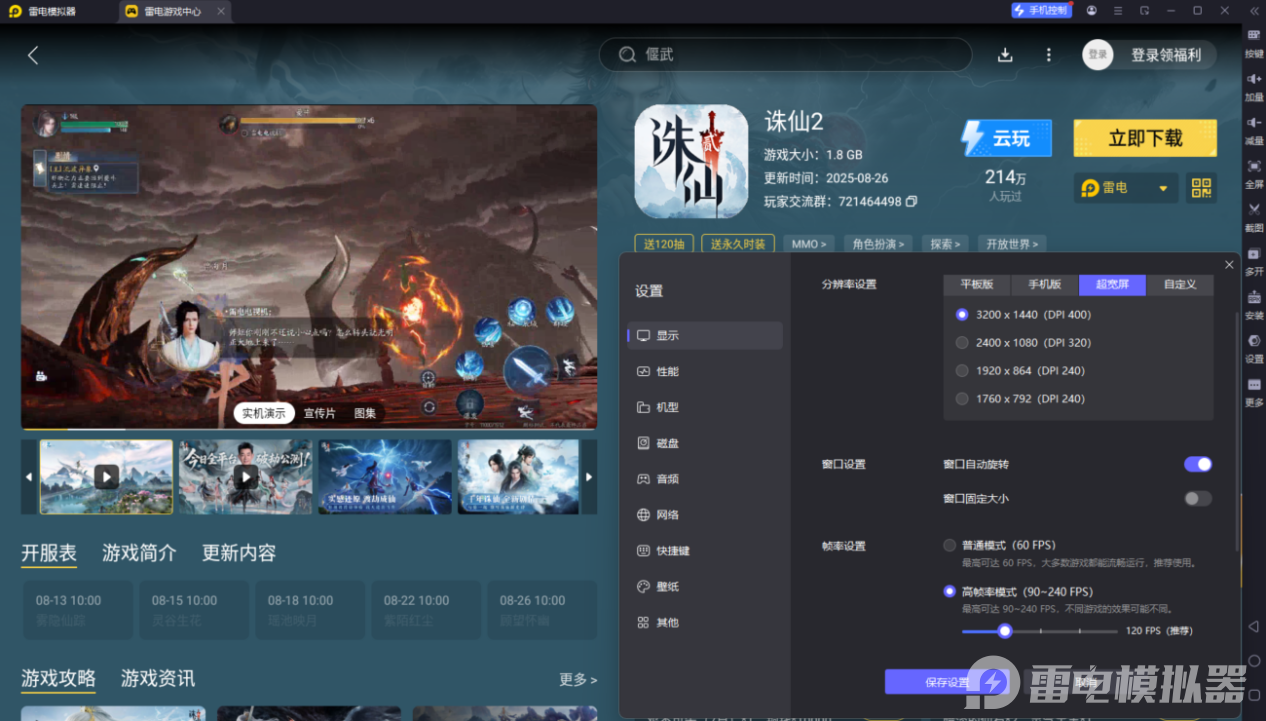This screenshot has height=721, width=1266.
Task: Click the 手机控制 phone control button
Action: tap(1041, 10)
